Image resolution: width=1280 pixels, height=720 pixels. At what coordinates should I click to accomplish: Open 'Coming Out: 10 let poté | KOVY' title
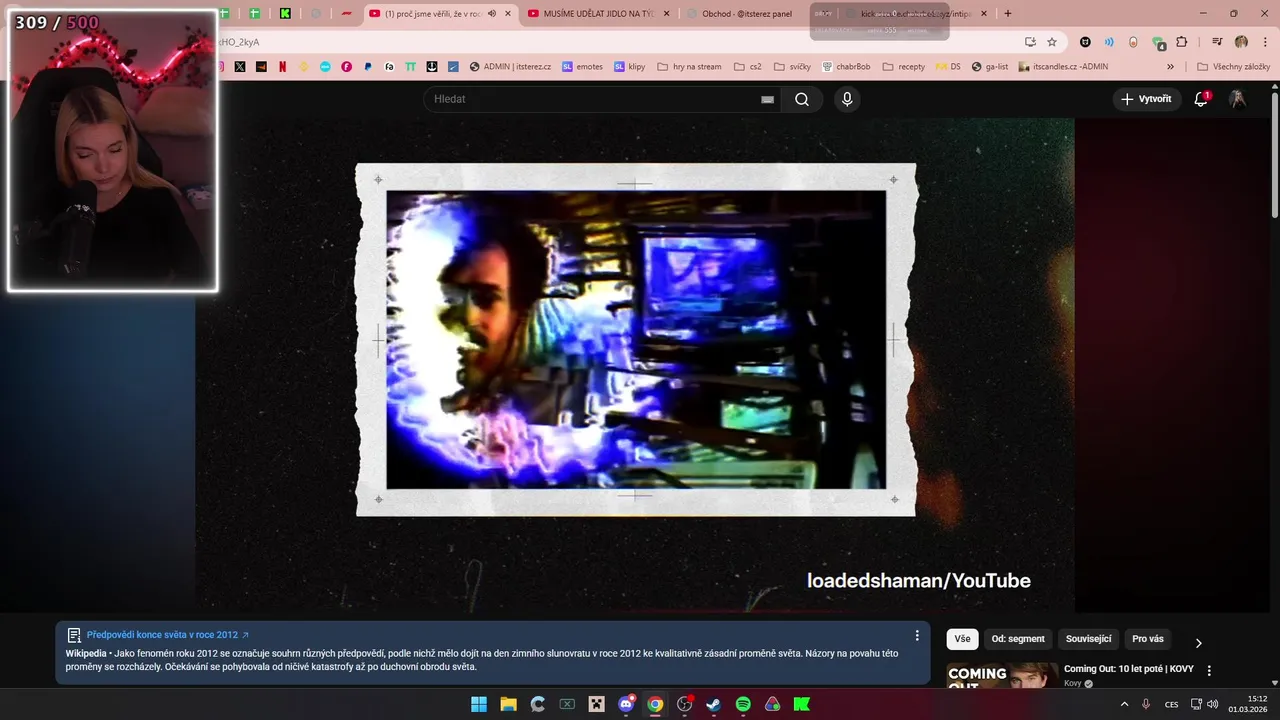coord(1129,668)
